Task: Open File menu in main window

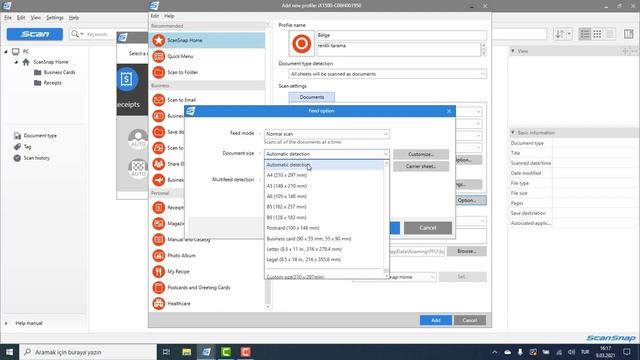Action: (8, 18)
